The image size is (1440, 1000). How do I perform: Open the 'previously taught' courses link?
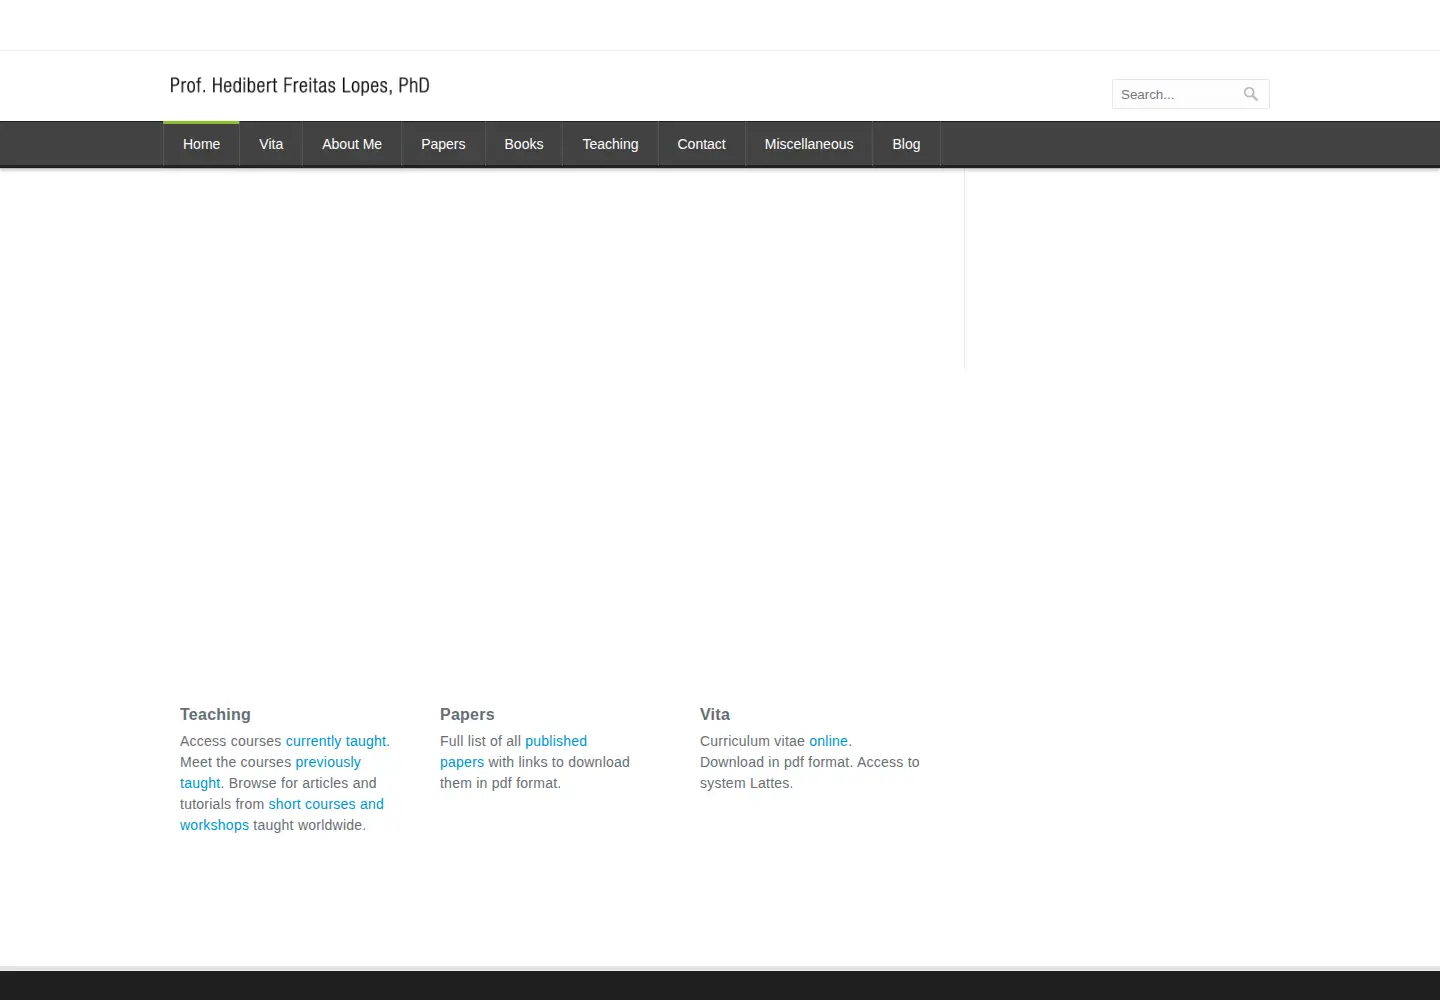click(328, 762)
